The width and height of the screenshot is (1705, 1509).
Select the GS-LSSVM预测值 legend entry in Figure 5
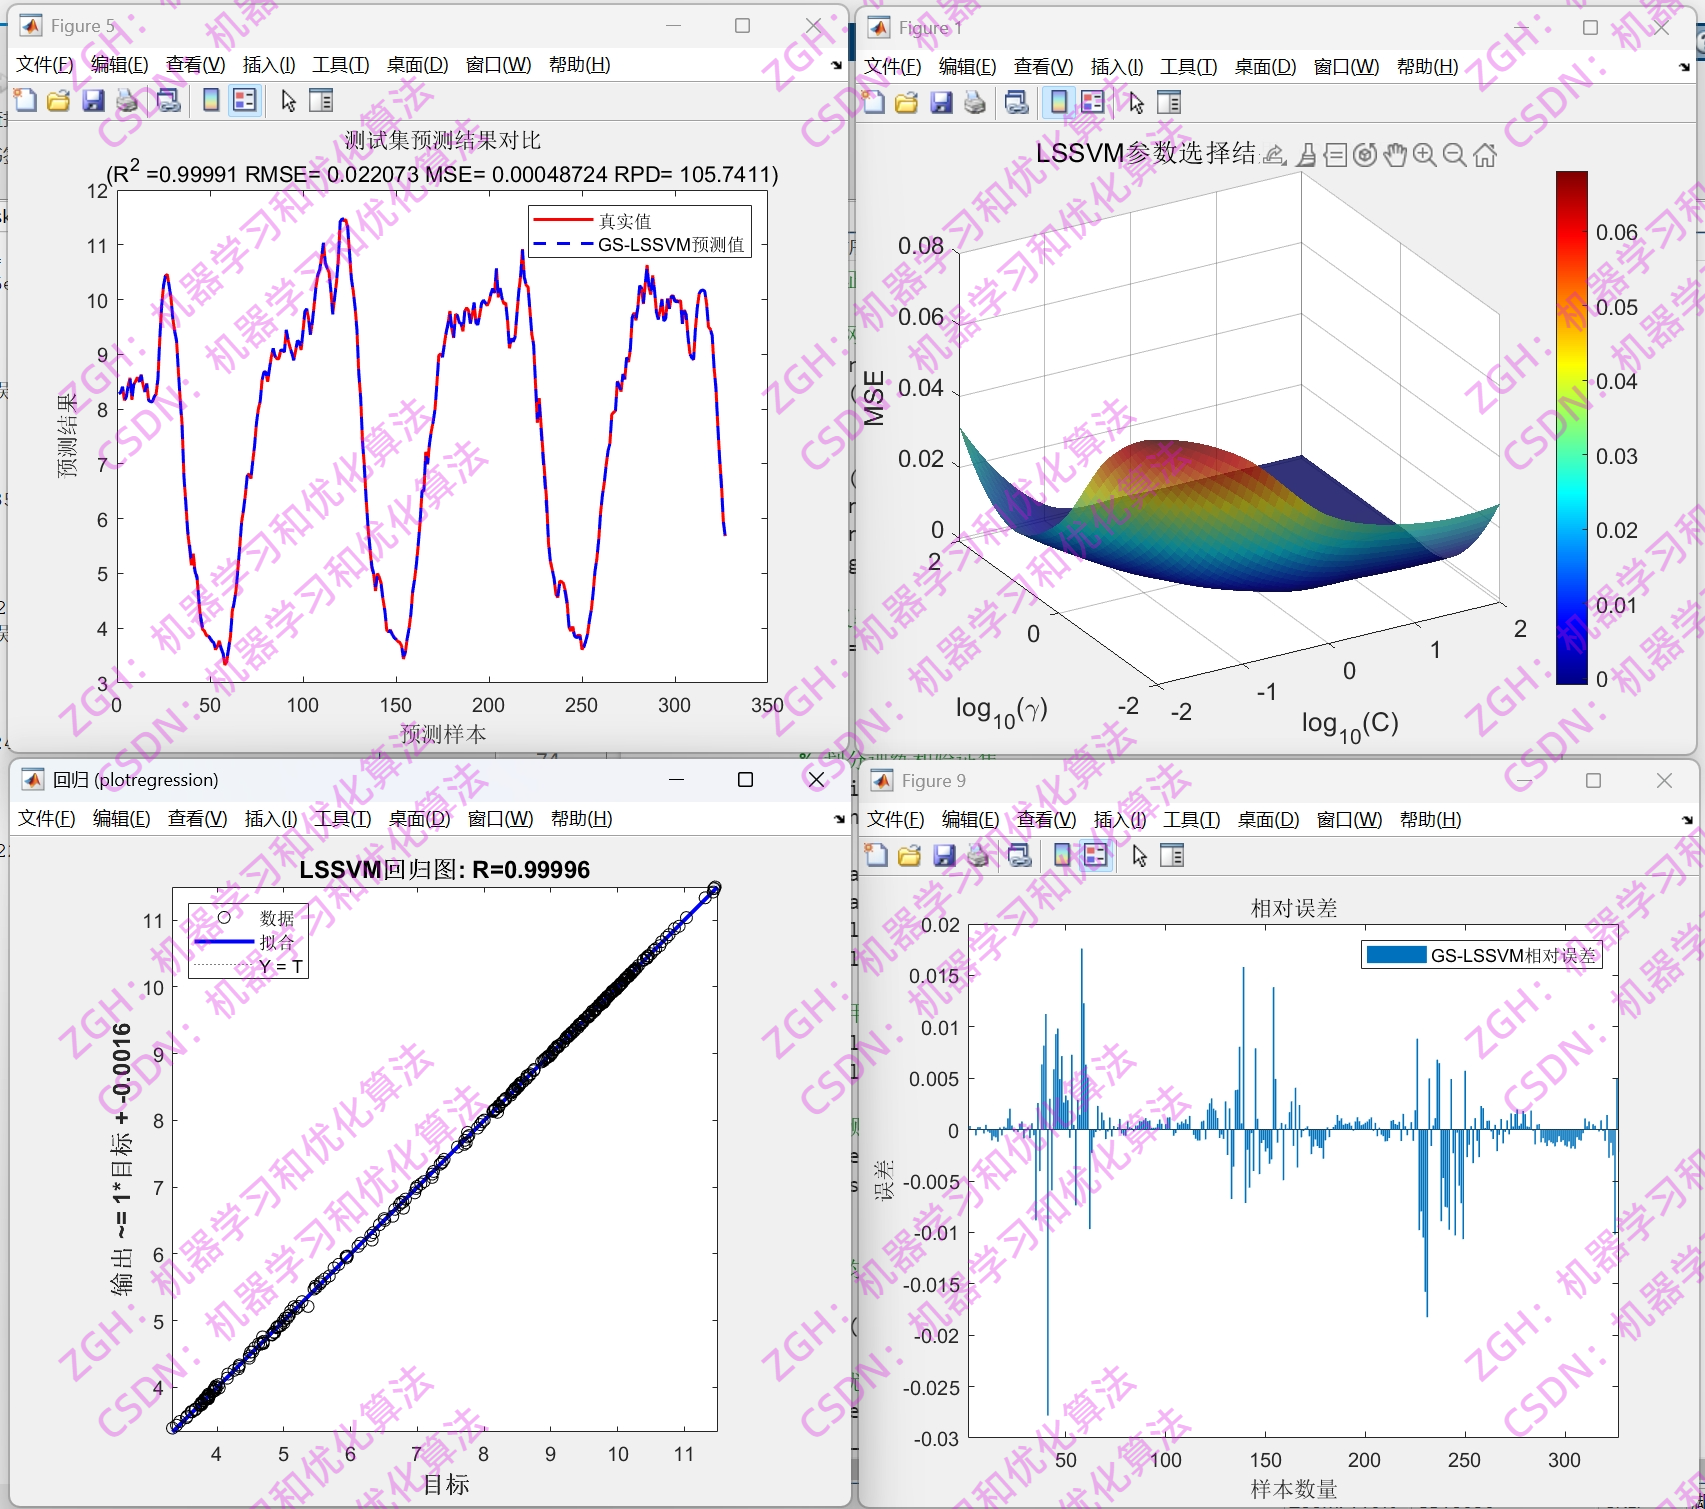(x=639, y=245)
